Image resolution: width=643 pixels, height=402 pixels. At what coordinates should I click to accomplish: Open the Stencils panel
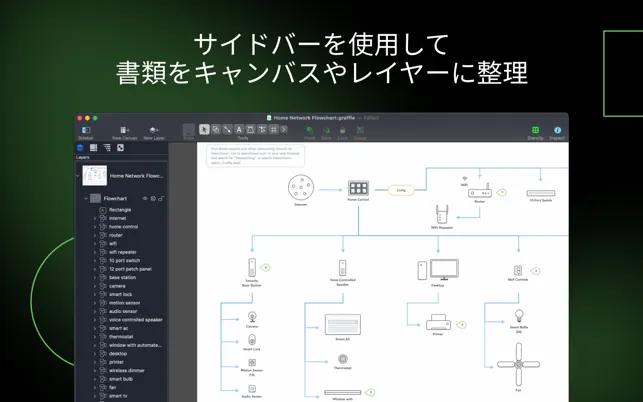pos(535,132)
